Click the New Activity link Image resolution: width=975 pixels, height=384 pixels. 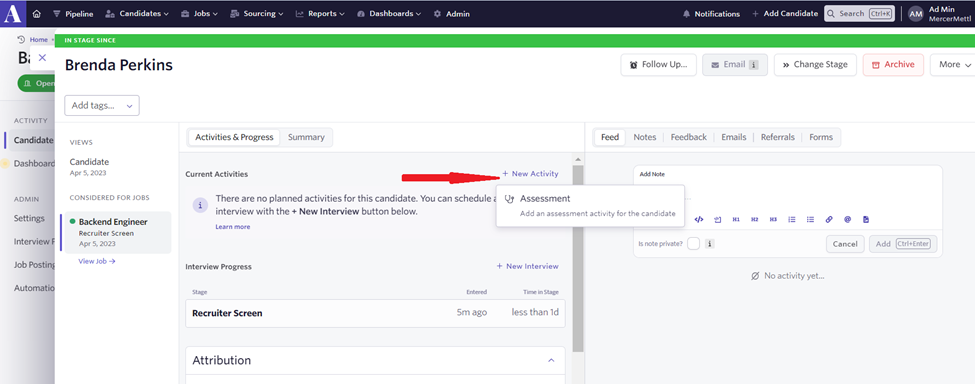530,174
